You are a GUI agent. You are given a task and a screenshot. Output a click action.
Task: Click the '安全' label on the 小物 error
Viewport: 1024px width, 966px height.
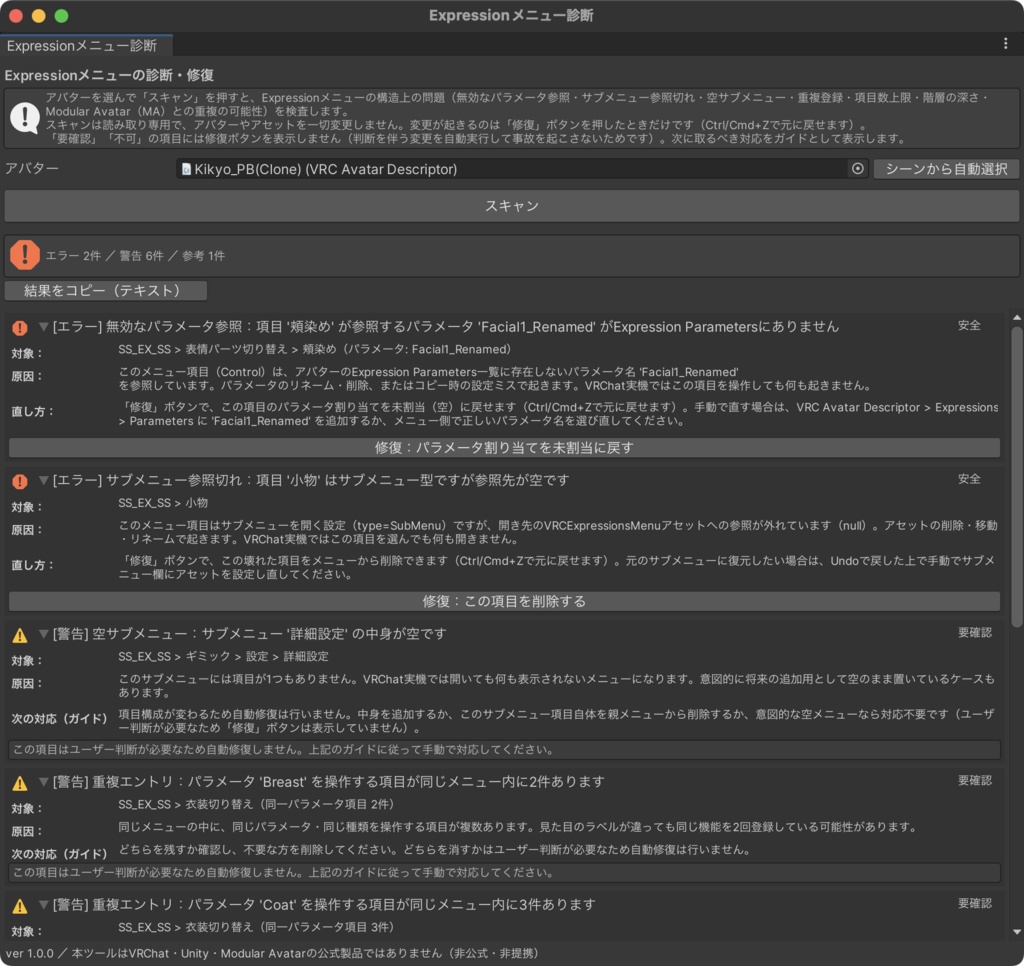[x=969, y=479]
